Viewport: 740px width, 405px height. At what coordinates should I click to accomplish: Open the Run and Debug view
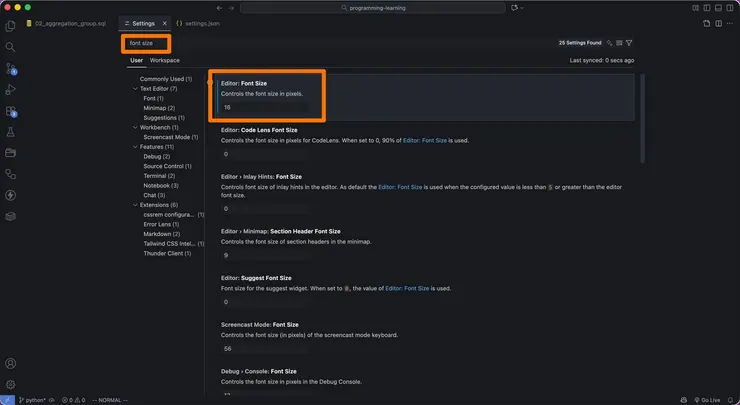point(10,90)
